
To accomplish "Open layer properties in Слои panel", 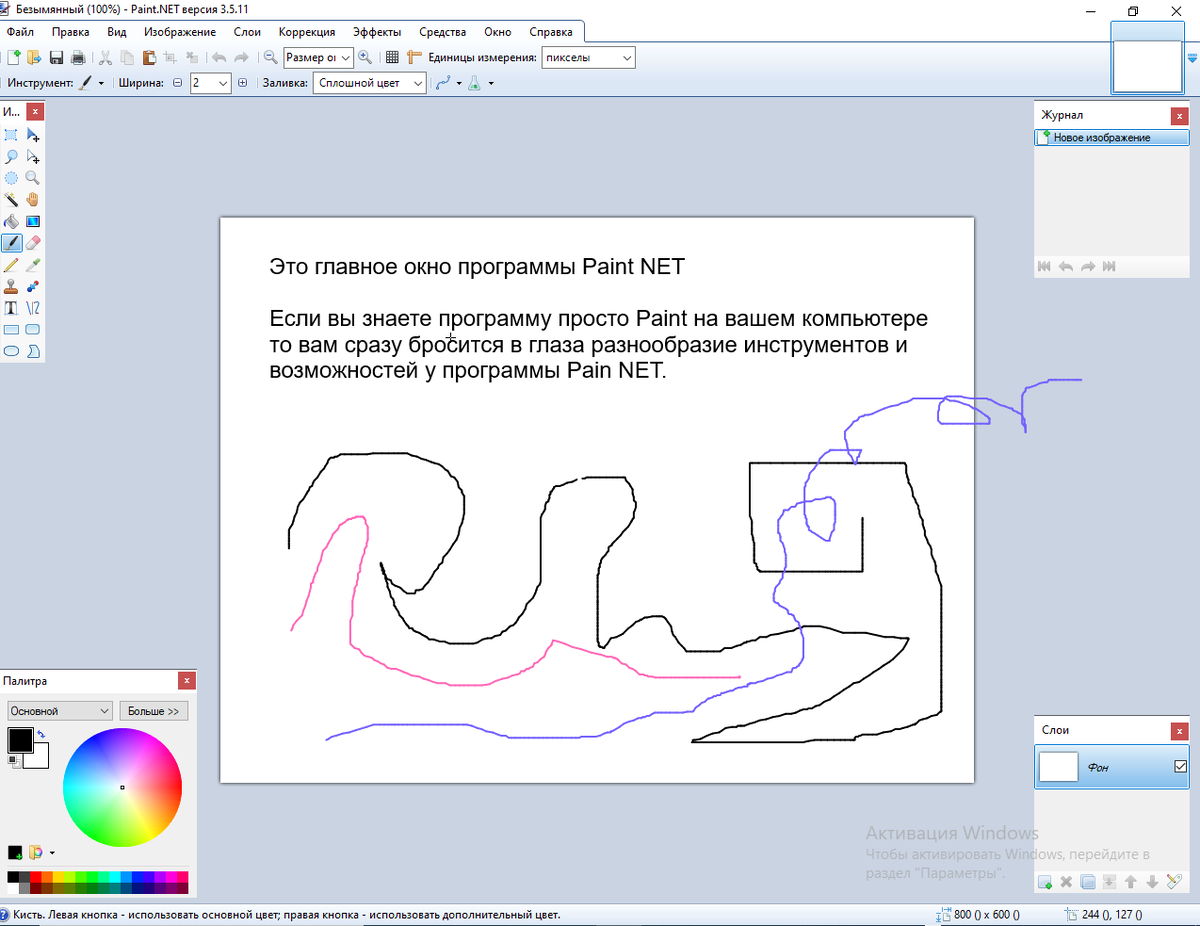I will click(x=1174, y=882).
